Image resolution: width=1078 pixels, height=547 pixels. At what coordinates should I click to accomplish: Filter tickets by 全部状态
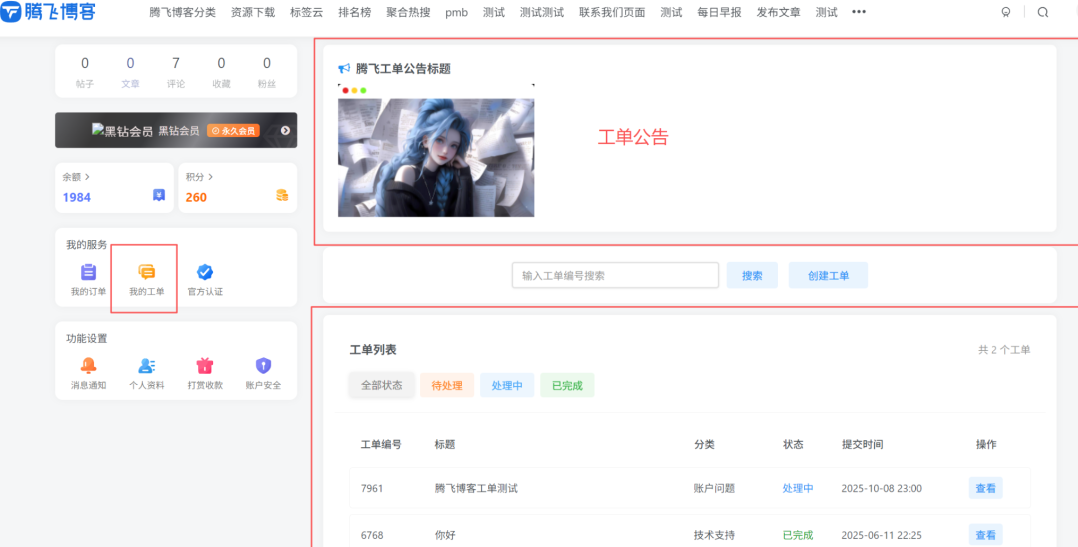(x=382, y=386)
